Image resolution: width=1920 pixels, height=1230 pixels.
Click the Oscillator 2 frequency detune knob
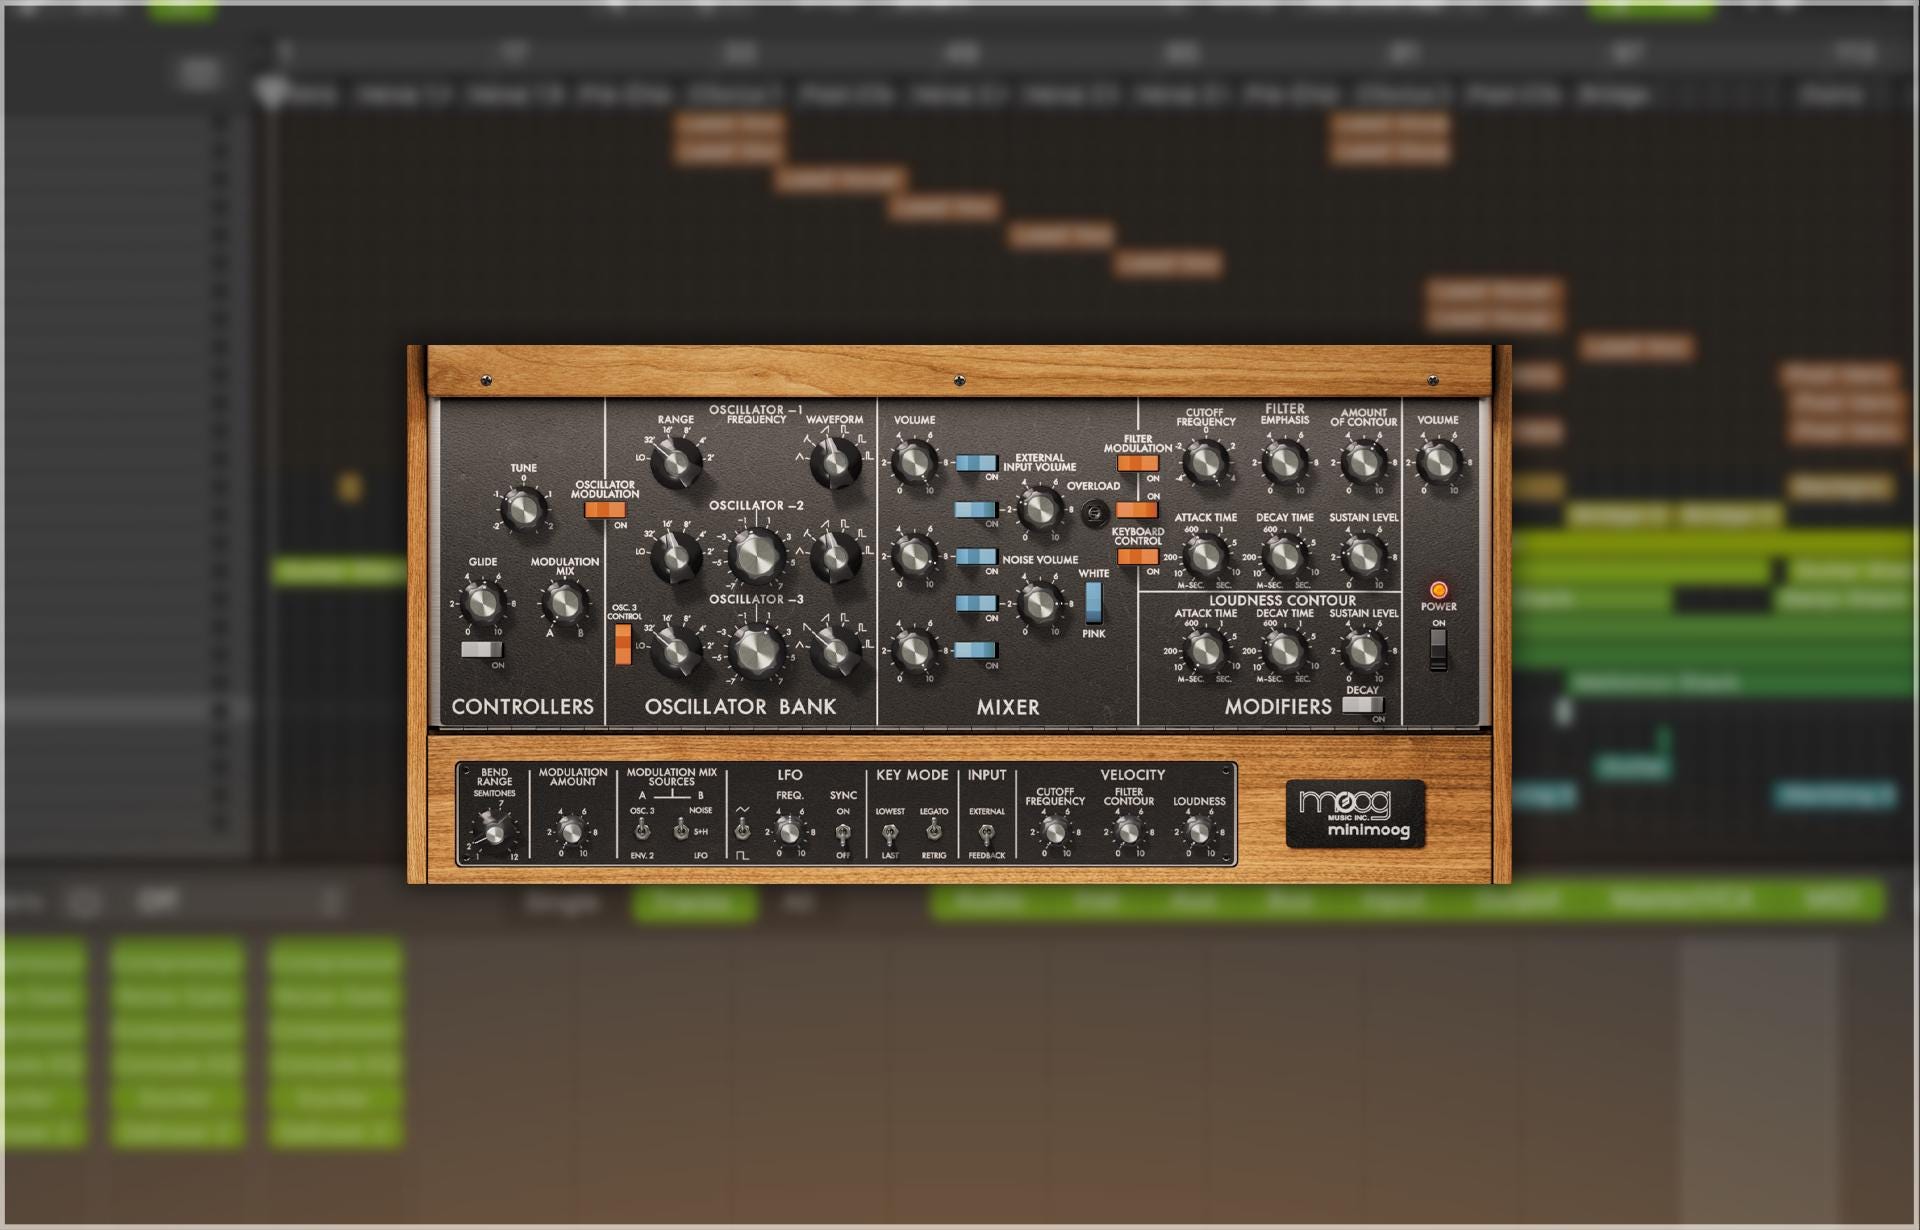pos(757,555)
